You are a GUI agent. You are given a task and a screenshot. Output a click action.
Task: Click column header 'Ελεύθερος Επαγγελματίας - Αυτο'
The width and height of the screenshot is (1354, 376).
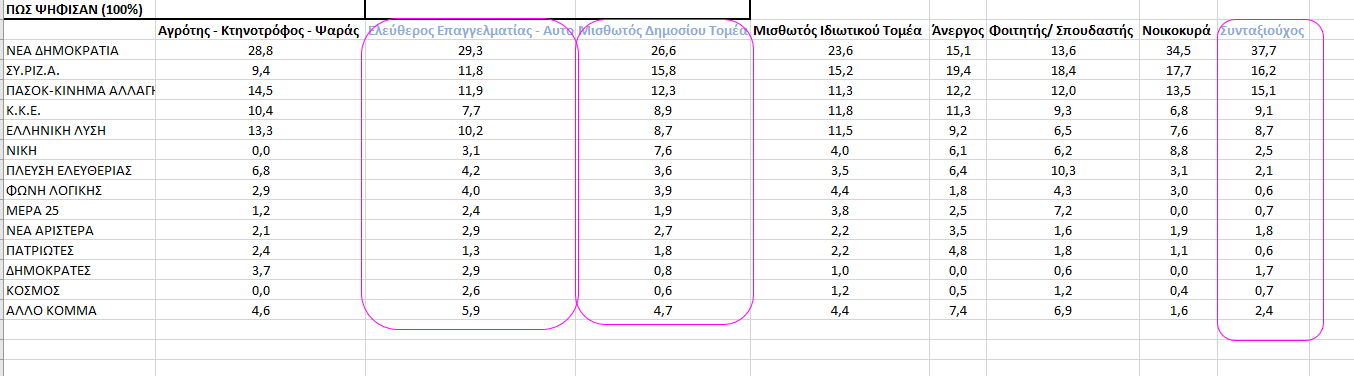[470, 32]
